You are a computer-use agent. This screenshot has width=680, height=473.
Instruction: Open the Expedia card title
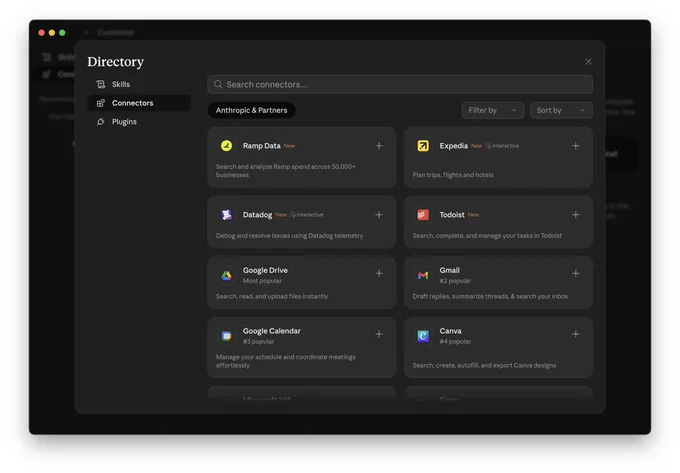click(454, 146)
